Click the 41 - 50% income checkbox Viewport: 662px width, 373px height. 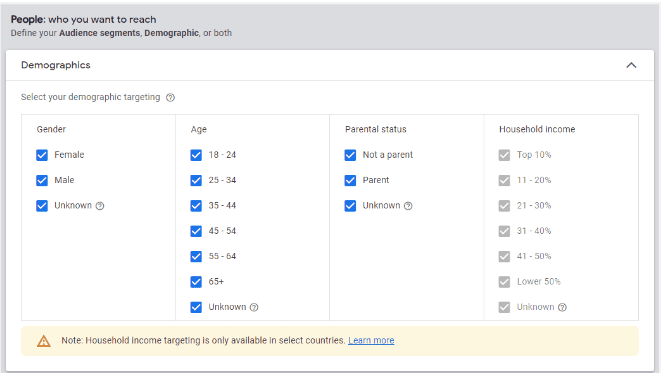point(504,256)
